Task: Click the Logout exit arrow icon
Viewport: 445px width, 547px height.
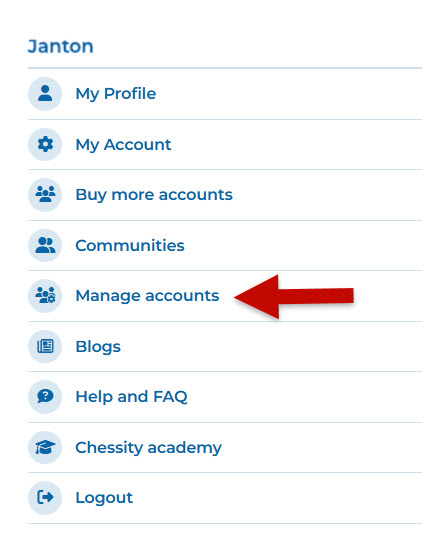Action: [x=45, y=497]
